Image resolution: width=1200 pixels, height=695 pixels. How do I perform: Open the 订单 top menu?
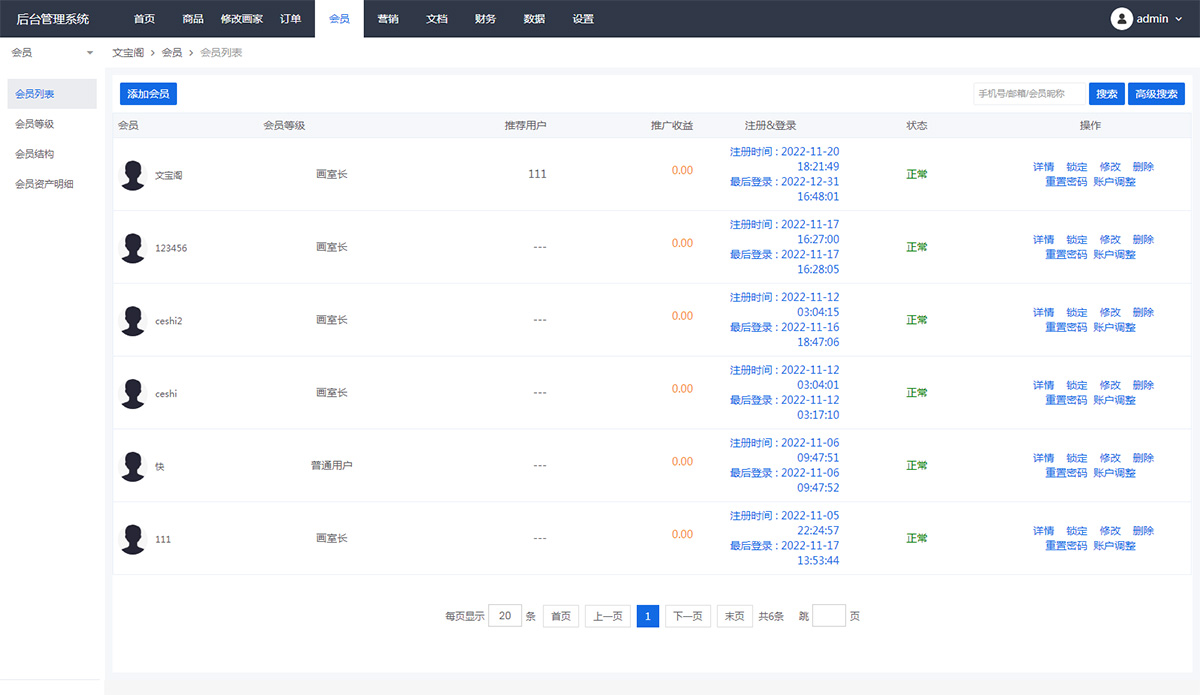(290, 19)
